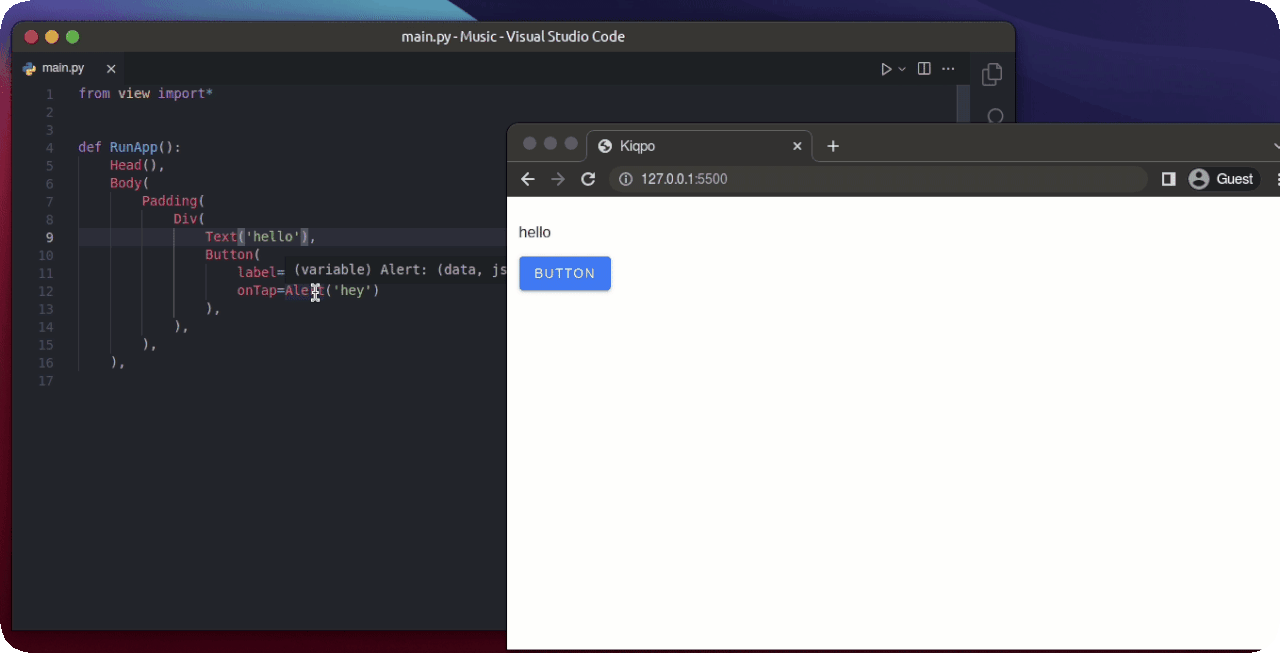Click the 'hello' text on webpage
The image size is (1280, 653).
tap(535, 232)
